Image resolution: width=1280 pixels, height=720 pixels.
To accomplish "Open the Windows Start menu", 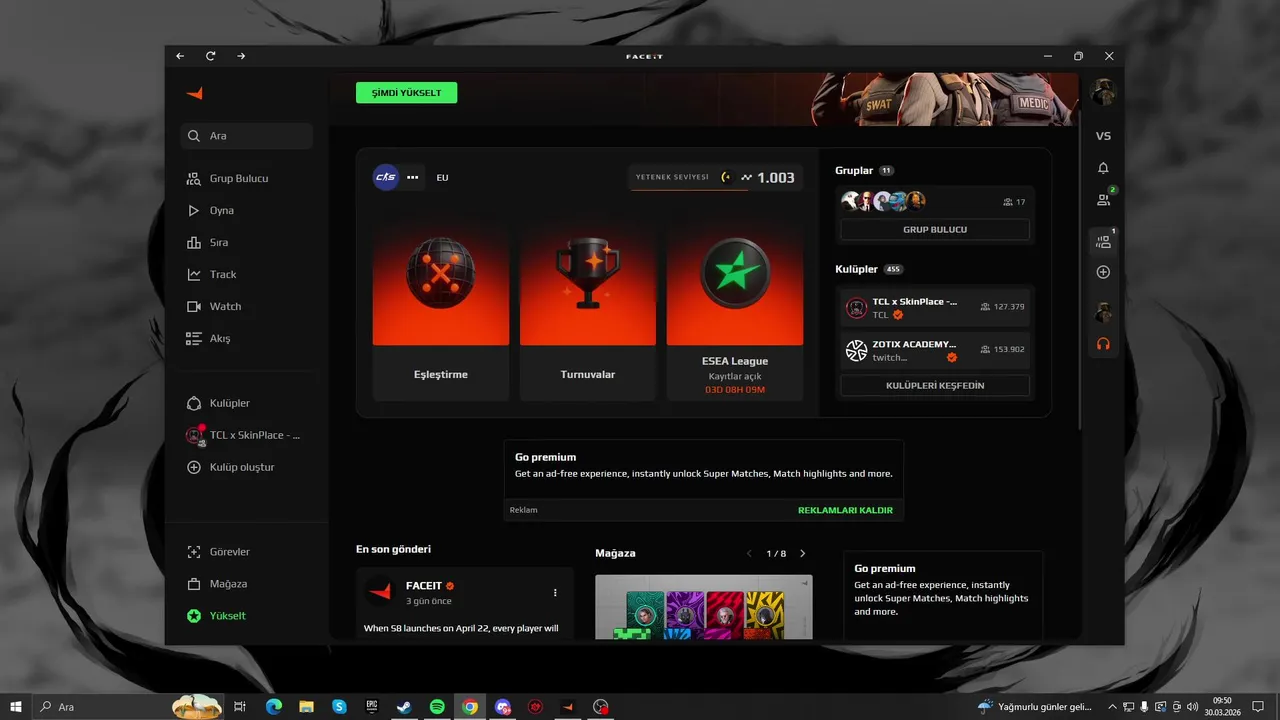I will click(x=15, y=706).
